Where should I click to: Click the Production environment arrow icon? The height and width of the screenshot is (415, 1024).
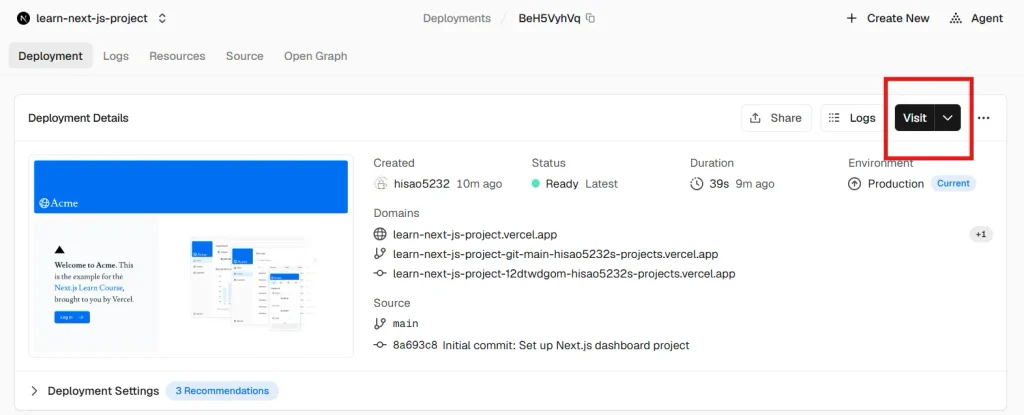tap(854, 184)
